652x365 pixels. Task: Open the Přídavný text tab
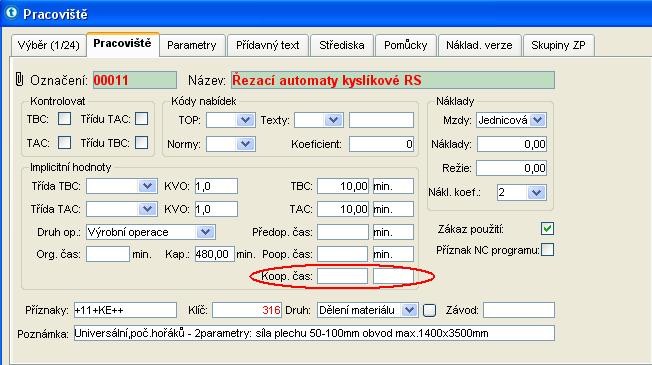point(267,45)
